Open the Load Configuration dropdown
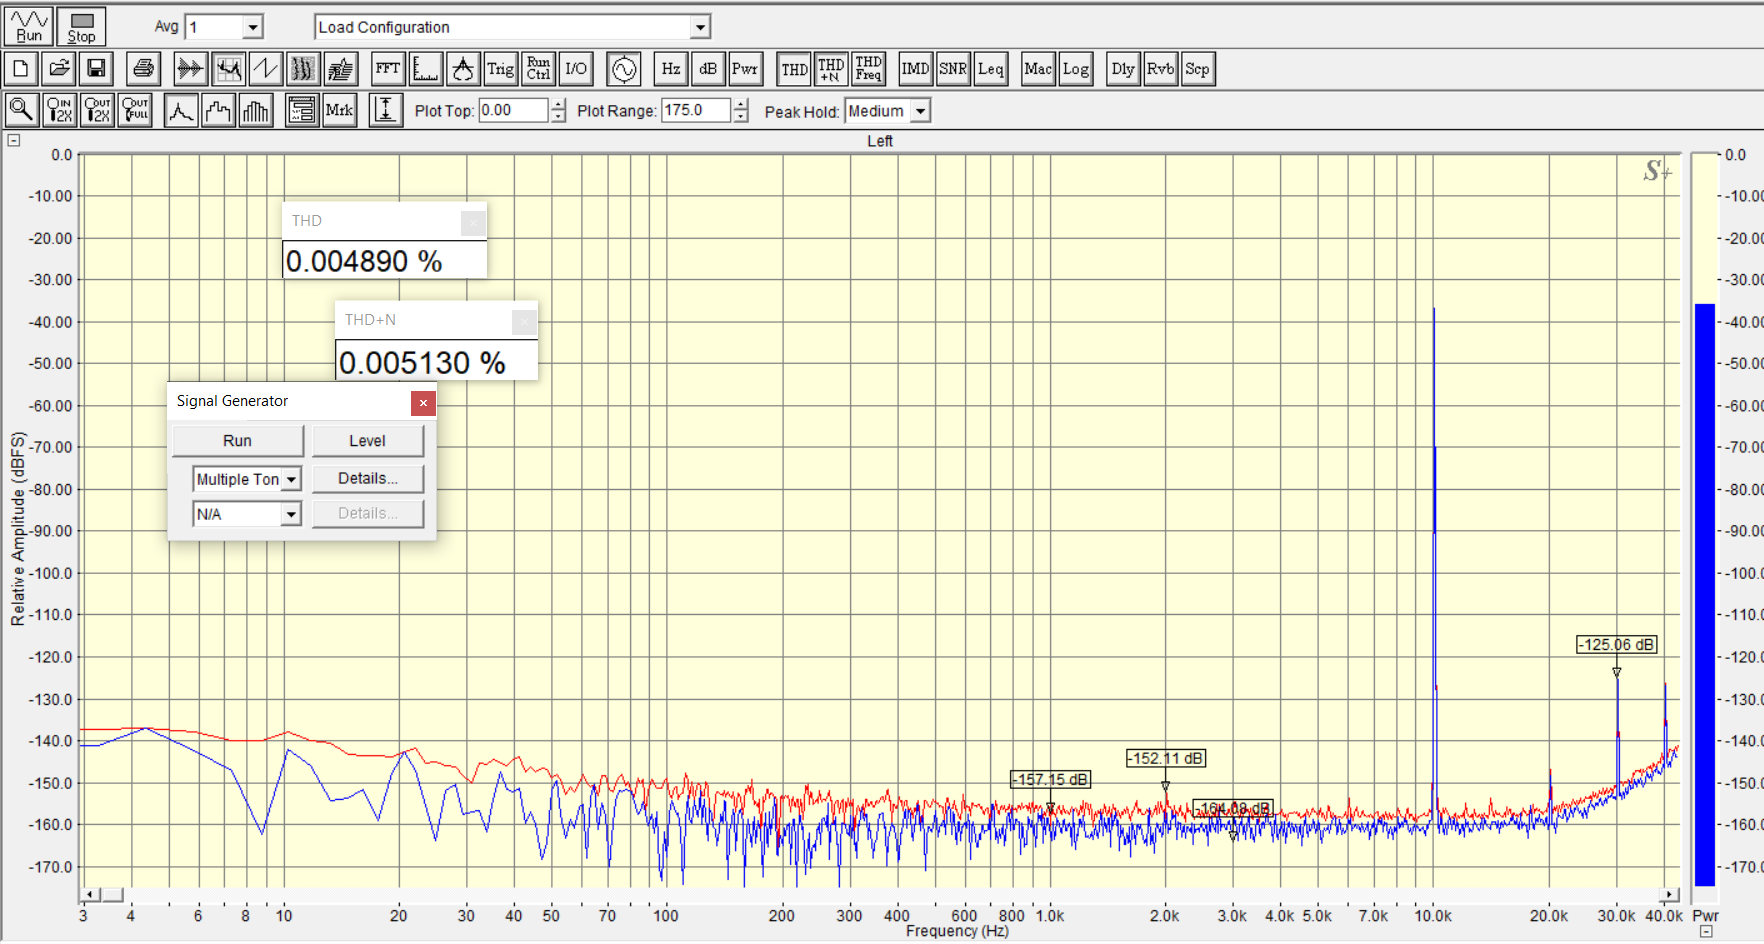This screenshot has height=944, width=1764. [700, 27]
